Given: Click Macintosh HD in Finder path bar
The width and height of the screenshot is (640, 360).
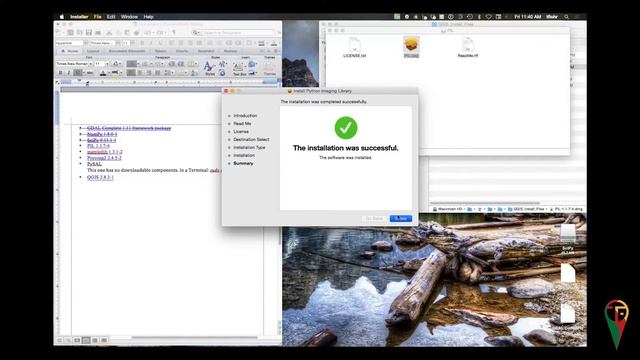Looking at the screenshot, I should [x=448, y=209].
